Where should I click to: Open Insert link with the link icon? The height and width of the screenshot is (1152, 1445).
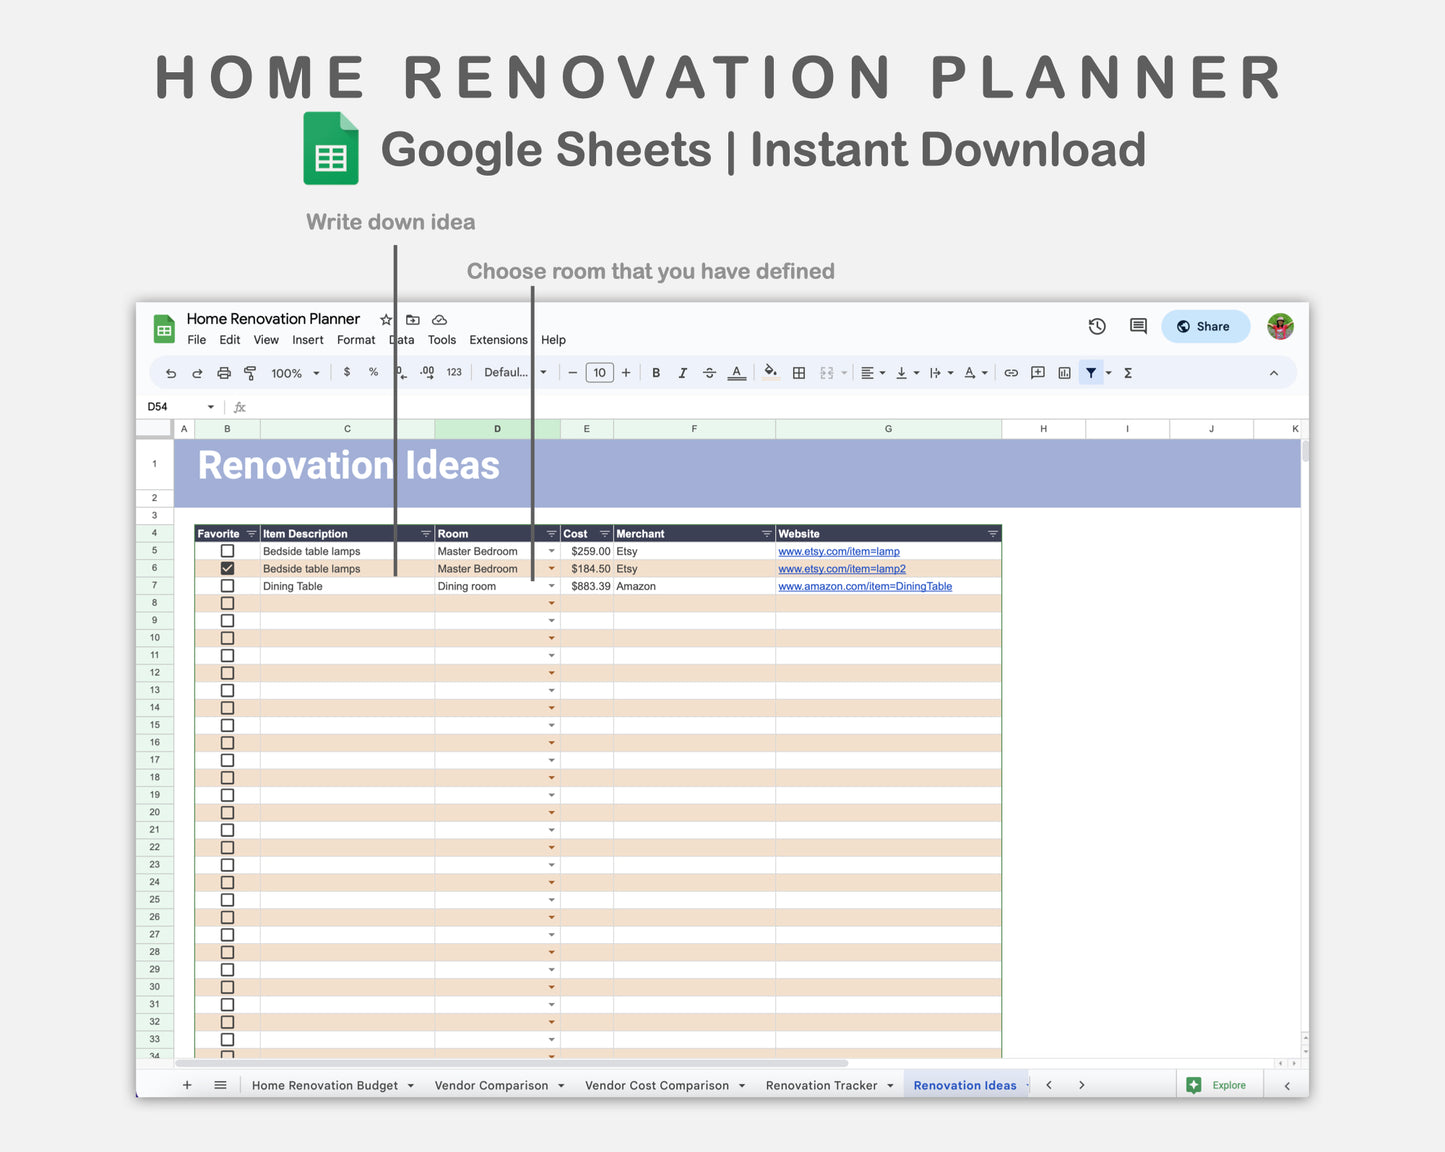tap(1011, 372)
